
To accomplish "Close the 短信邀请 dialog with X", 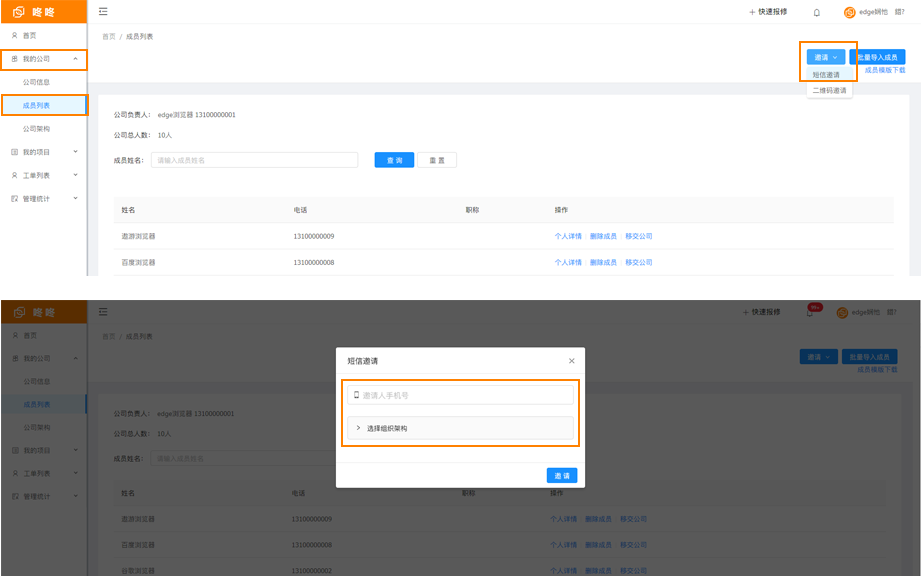I will pyautogui.click(x=572, y=361).
